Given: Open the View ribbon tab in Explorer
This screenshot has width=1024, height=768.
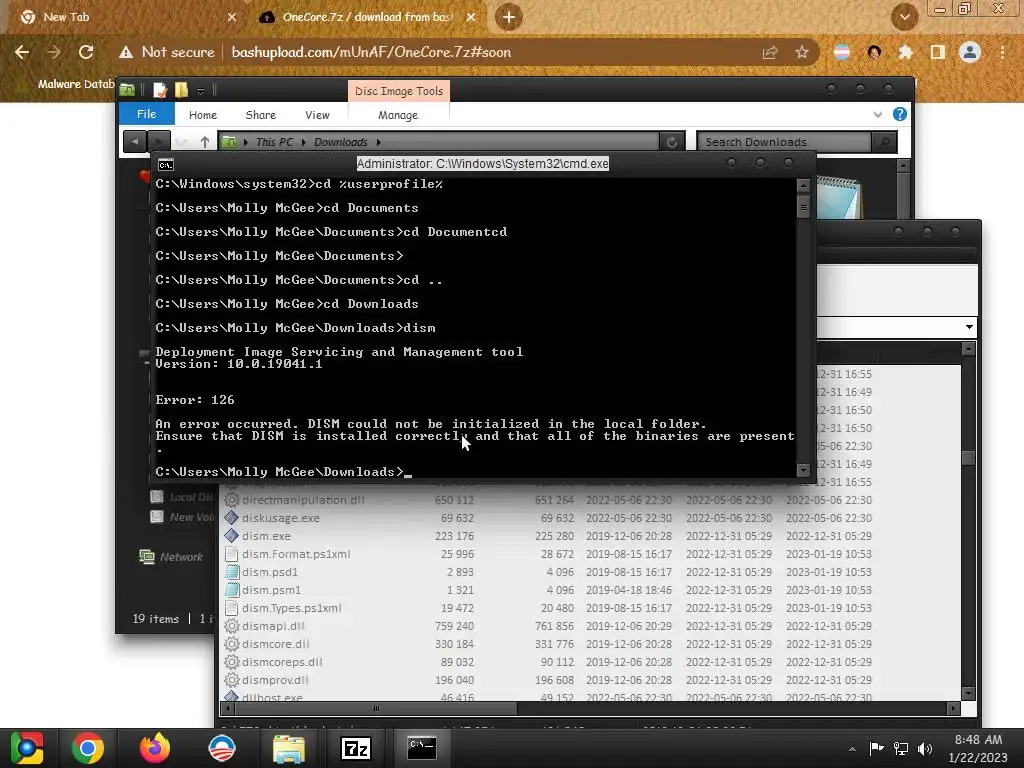Looking at the screenshot, I should [317, 115].
